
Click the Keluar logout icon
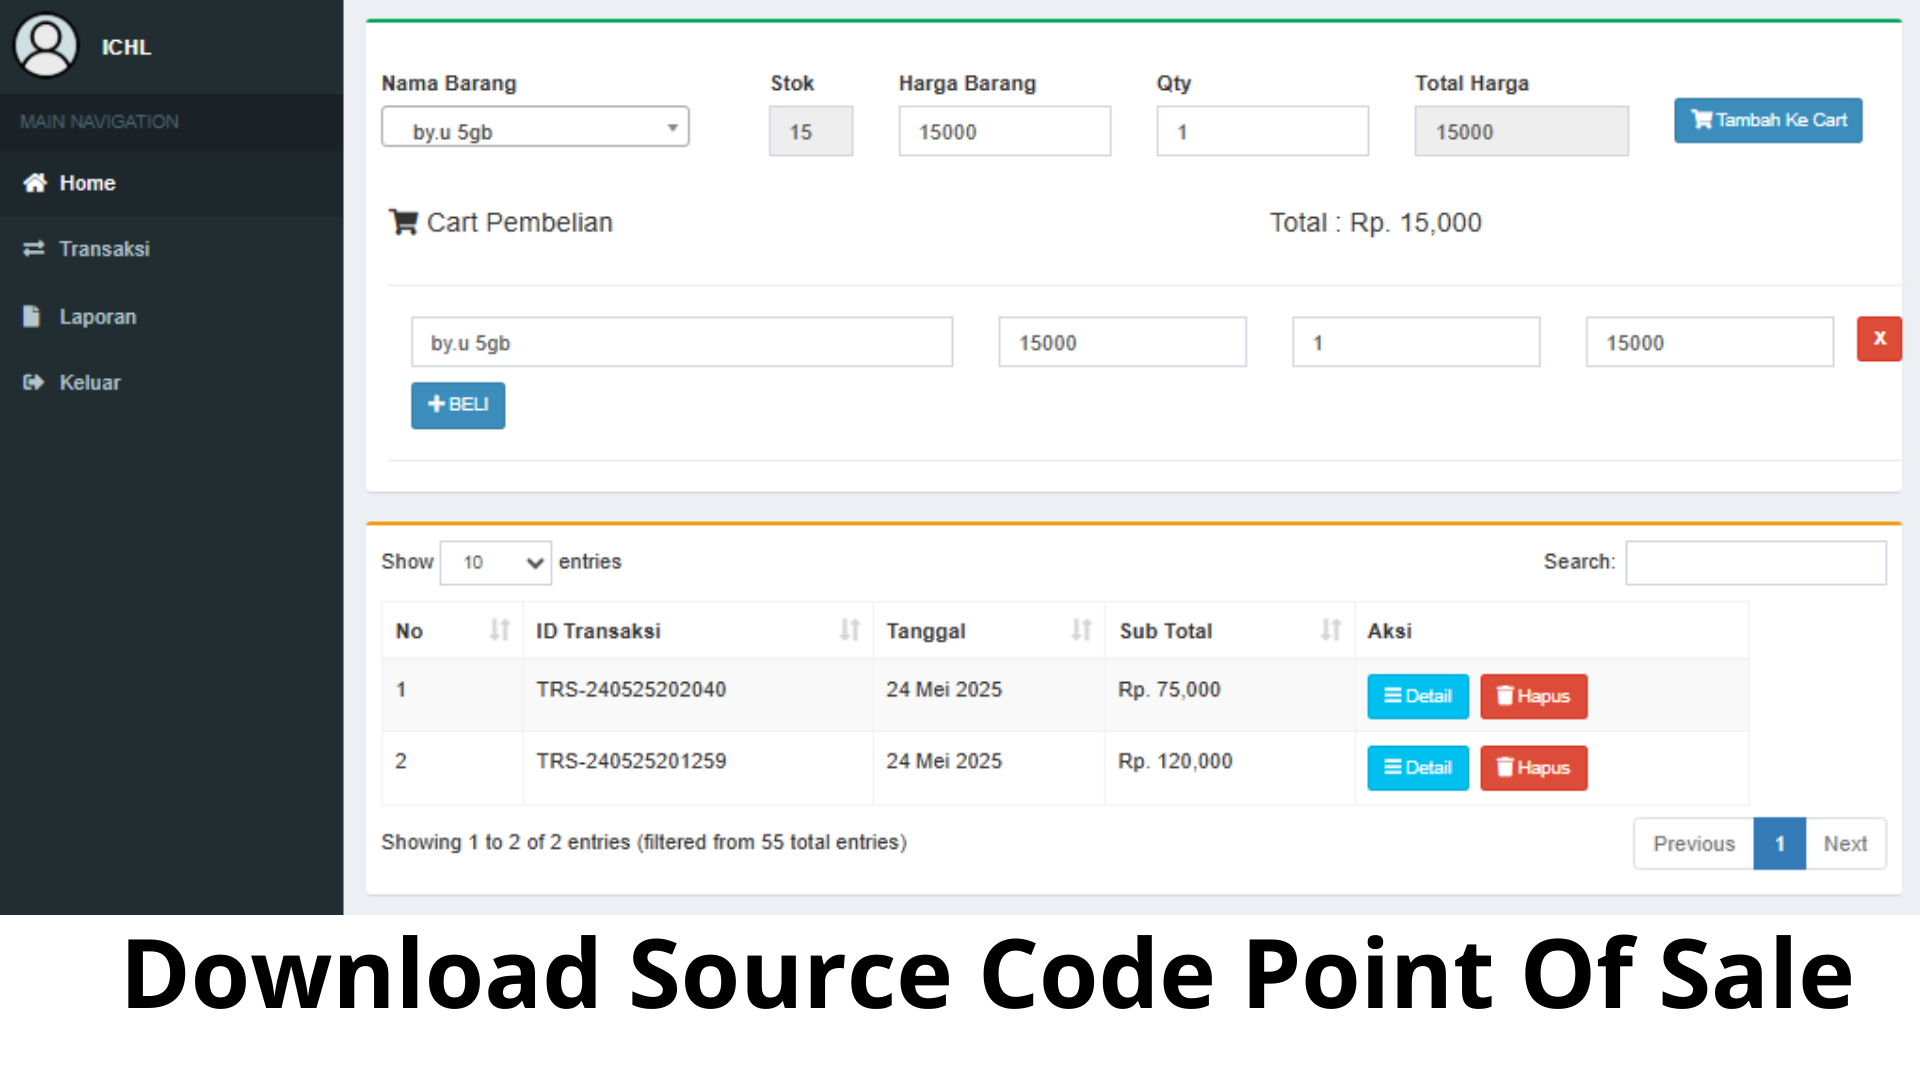(x=33, y=381)
